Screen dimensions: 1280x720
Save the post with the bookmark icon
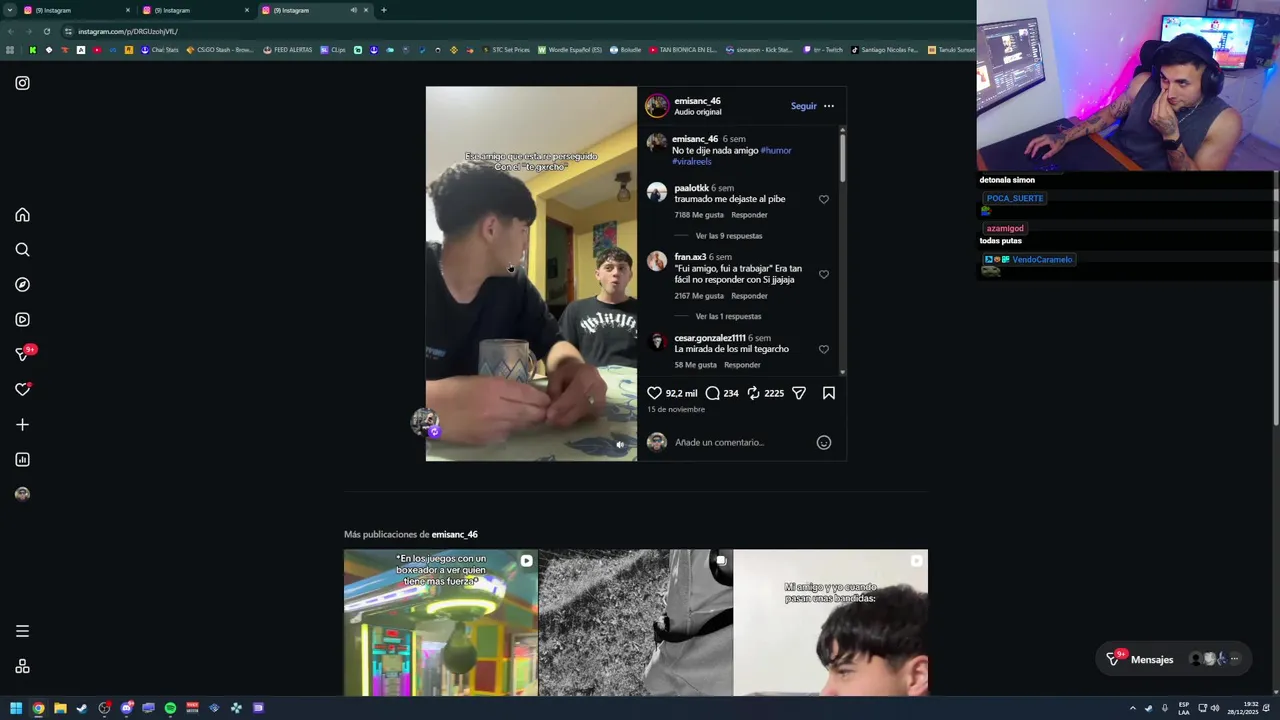pos(829,393)
